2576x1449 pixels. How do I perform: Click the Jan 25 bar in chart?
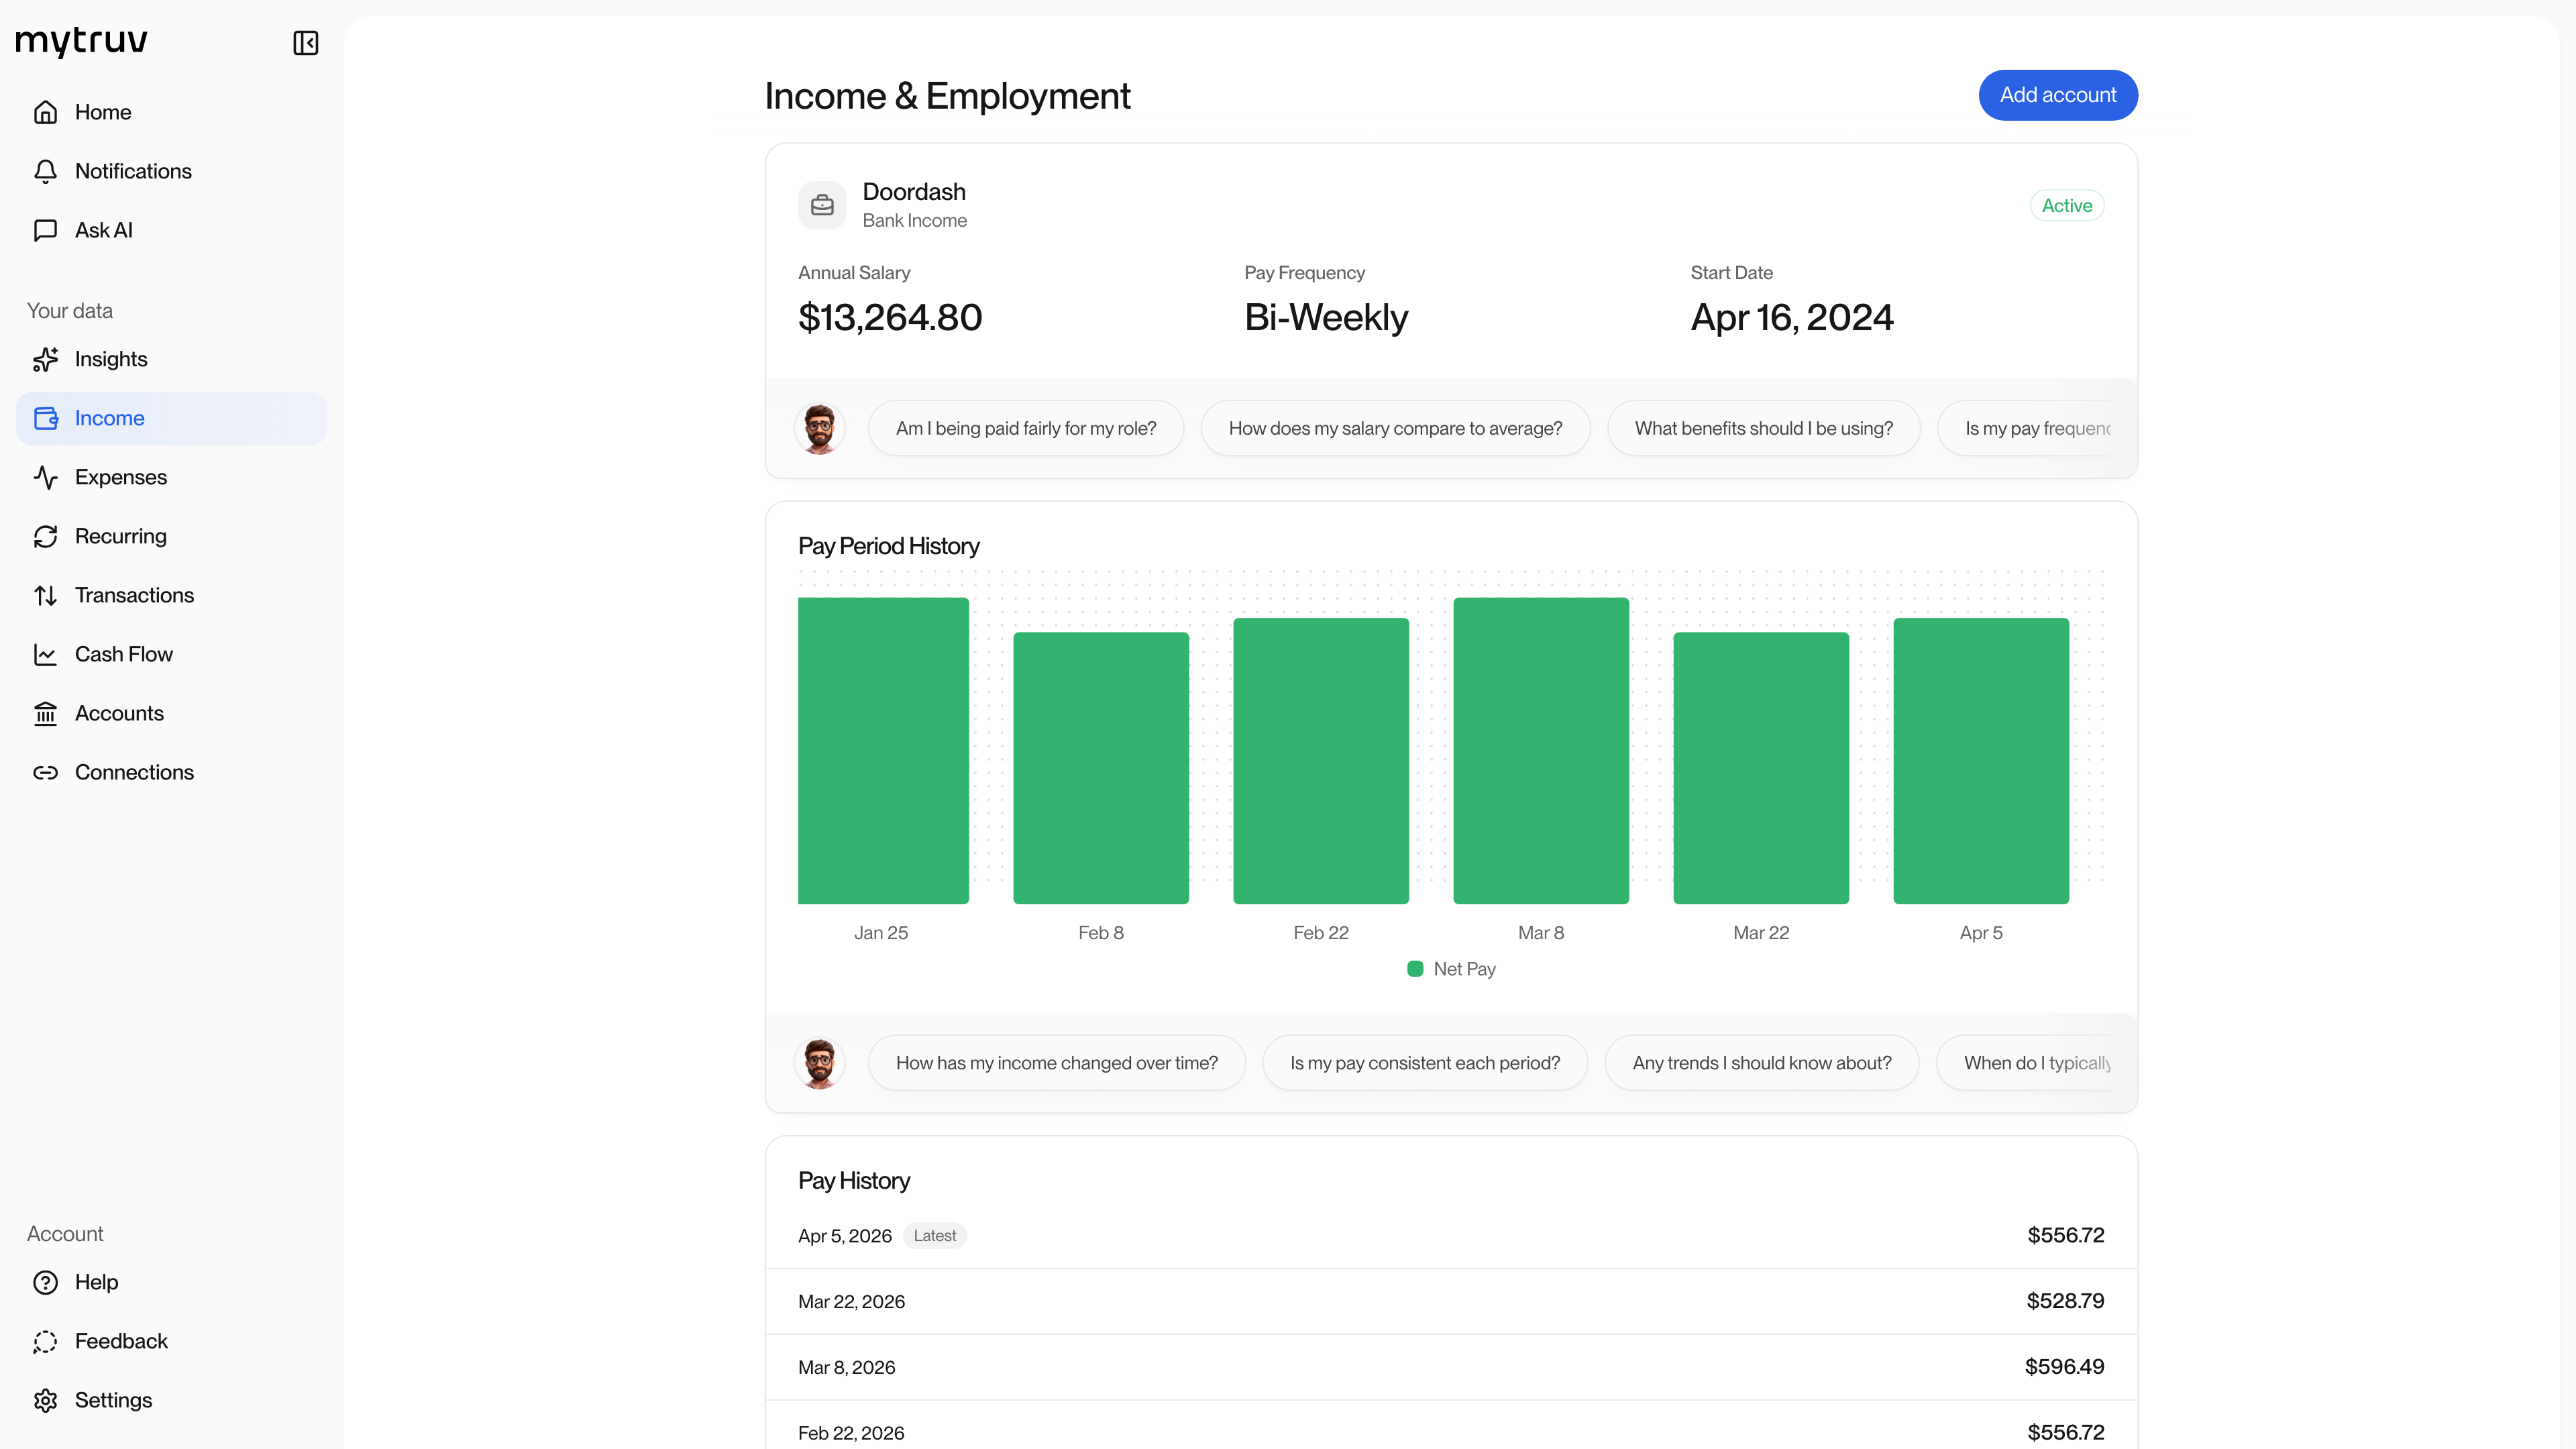(883, 751)
